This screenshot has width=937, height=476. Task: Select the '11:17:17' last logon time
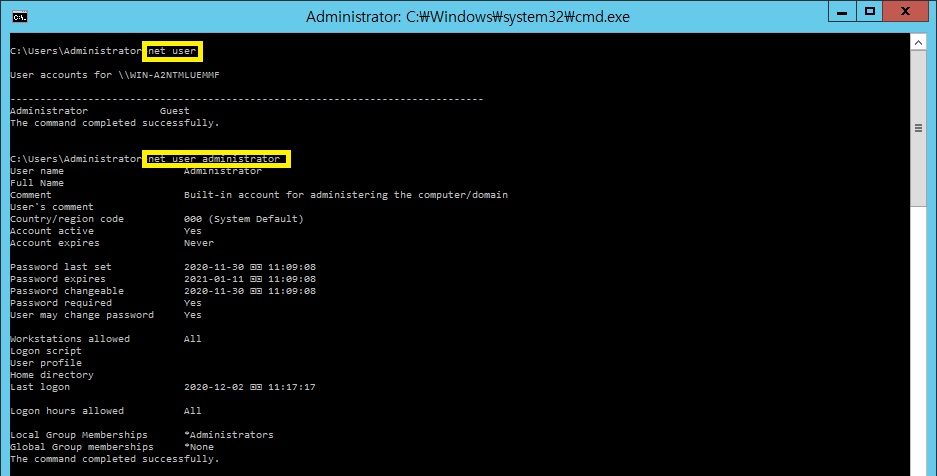(292, 387)
